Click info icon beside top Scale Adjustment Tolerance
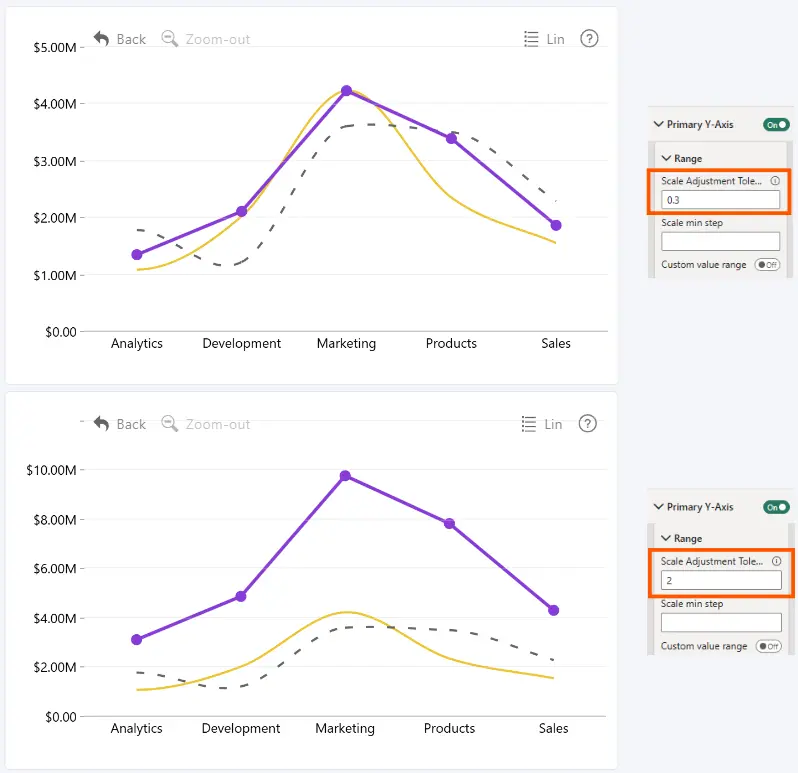 click(775, 181)
